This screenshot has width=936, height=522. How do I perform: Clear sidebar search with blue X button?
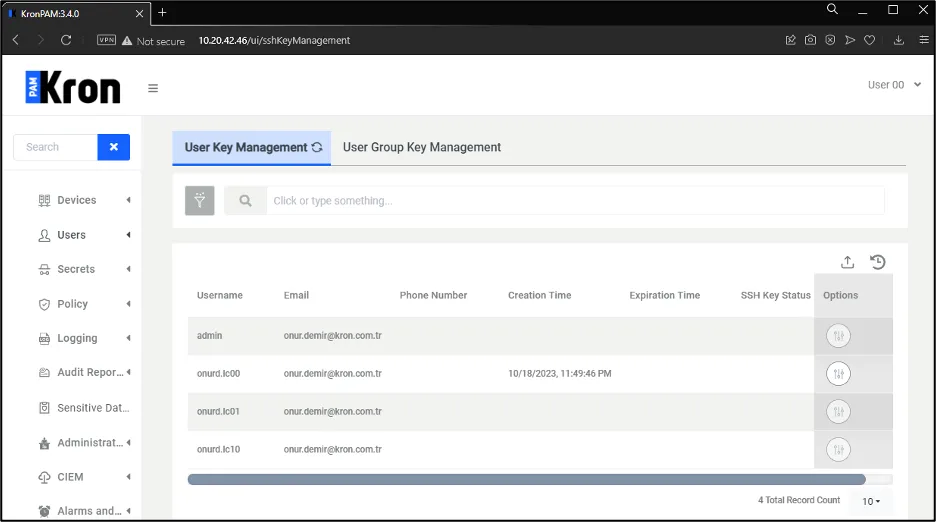113,147
